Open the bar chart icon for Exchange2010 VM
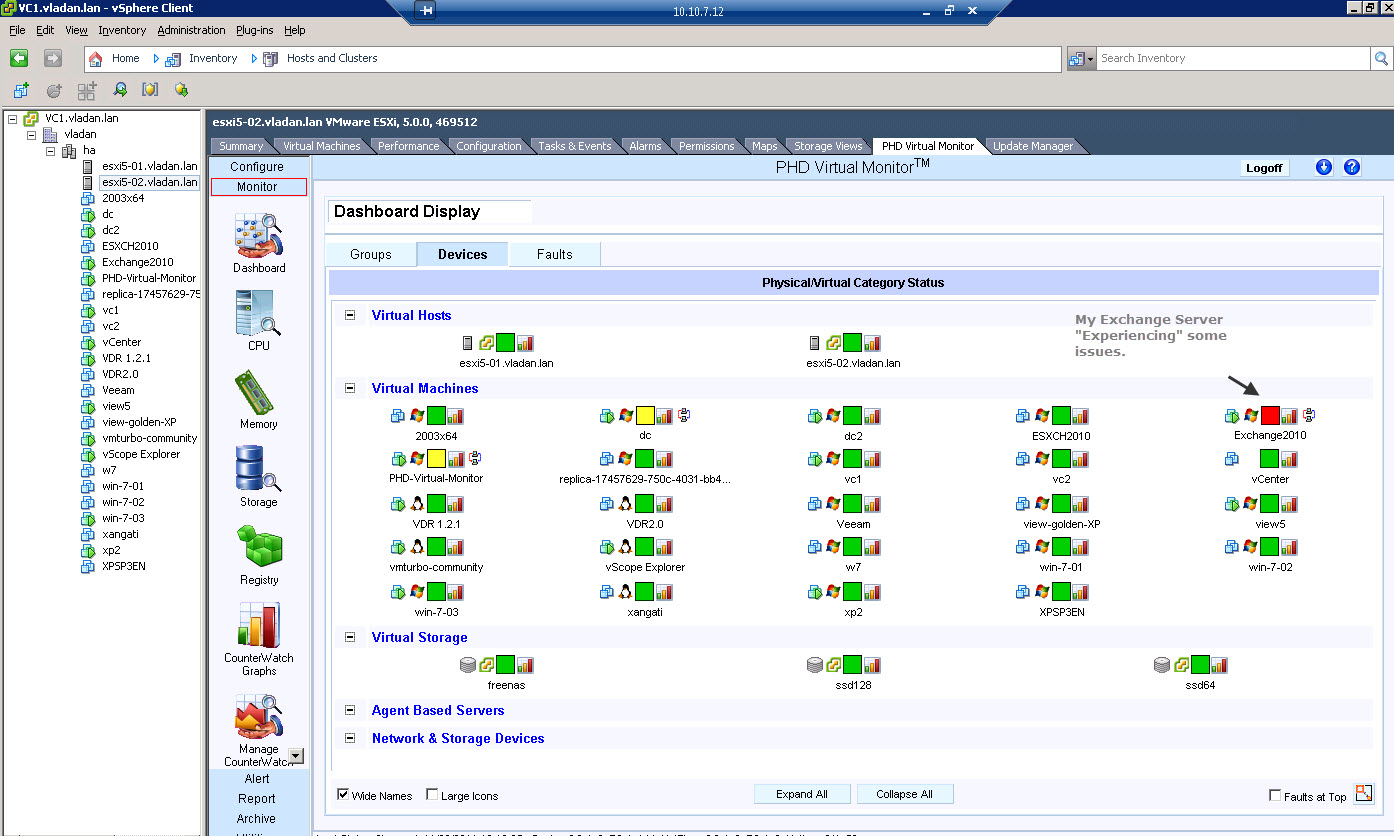Image resolution: width=1394 pixels, height=836 pixels. pos(1290,416)
